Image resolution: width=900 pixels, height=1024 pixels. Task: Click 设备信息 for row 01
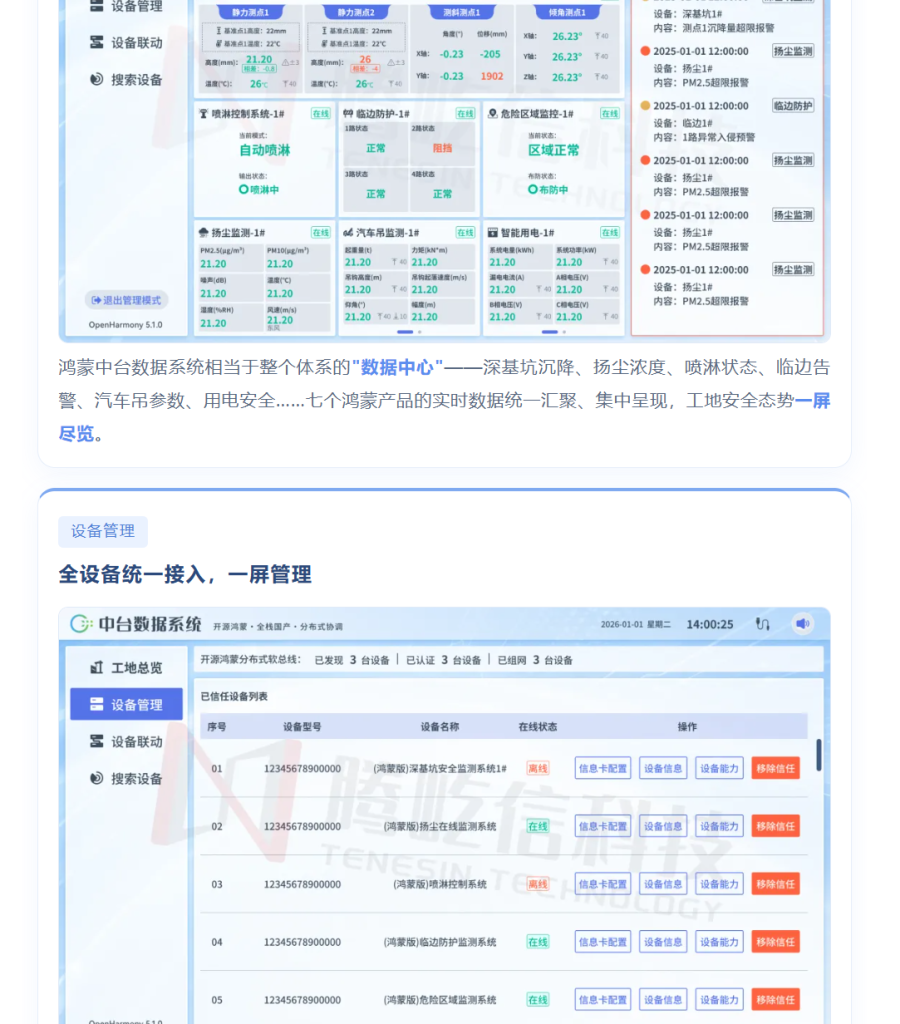tap(663, 769)
